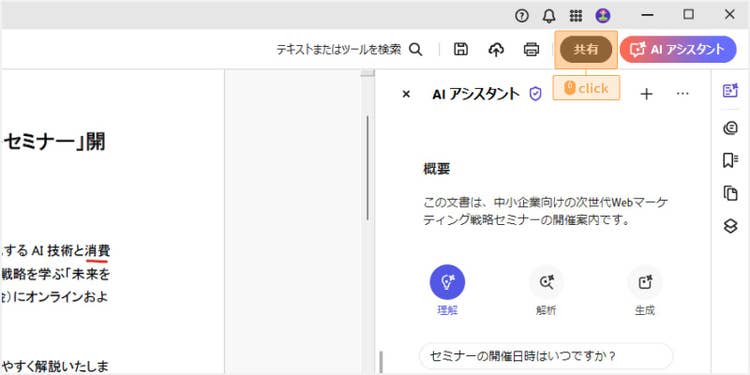Open page thumbnails panel in right rail

730,193
